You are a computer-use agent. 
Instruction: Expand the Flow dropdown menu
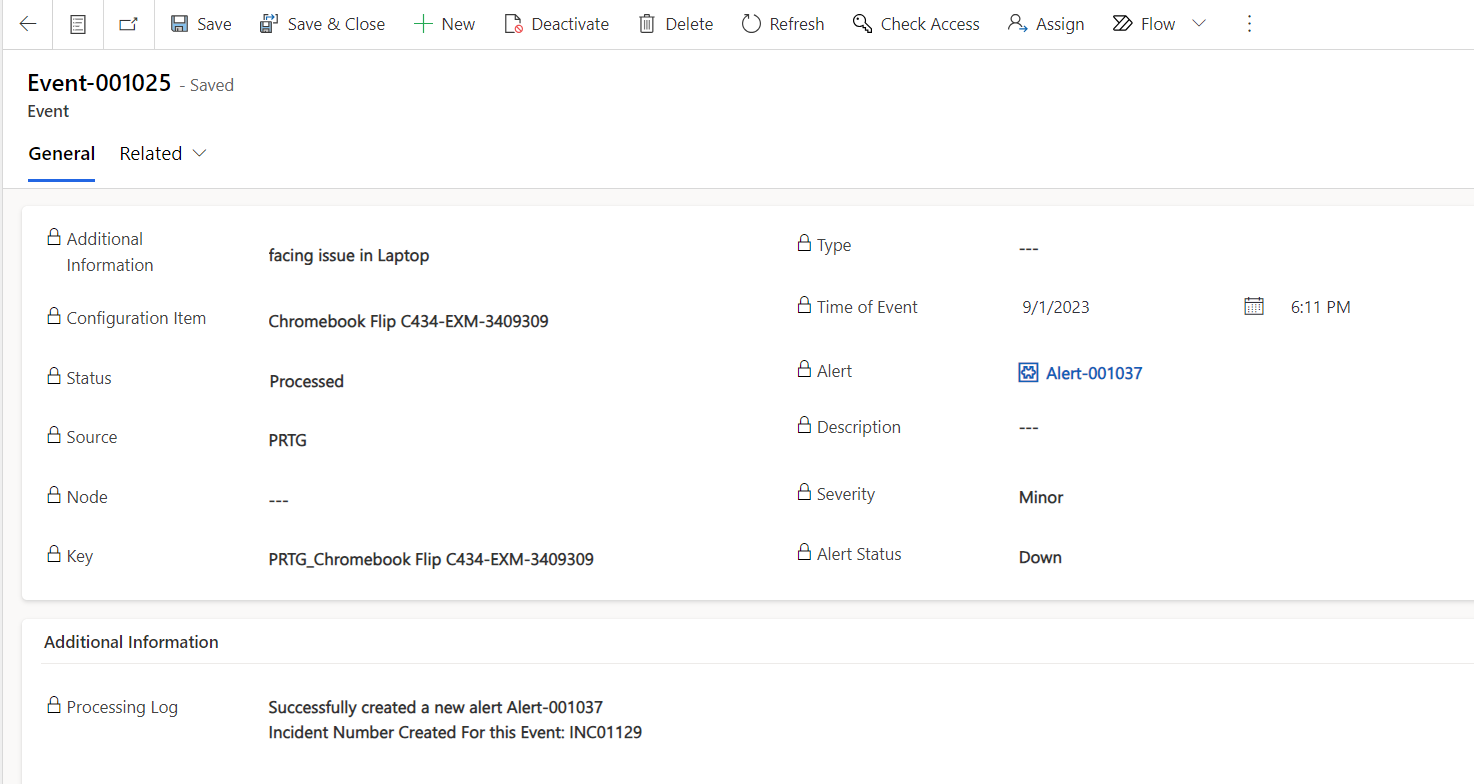click(x=1199, y=24)
